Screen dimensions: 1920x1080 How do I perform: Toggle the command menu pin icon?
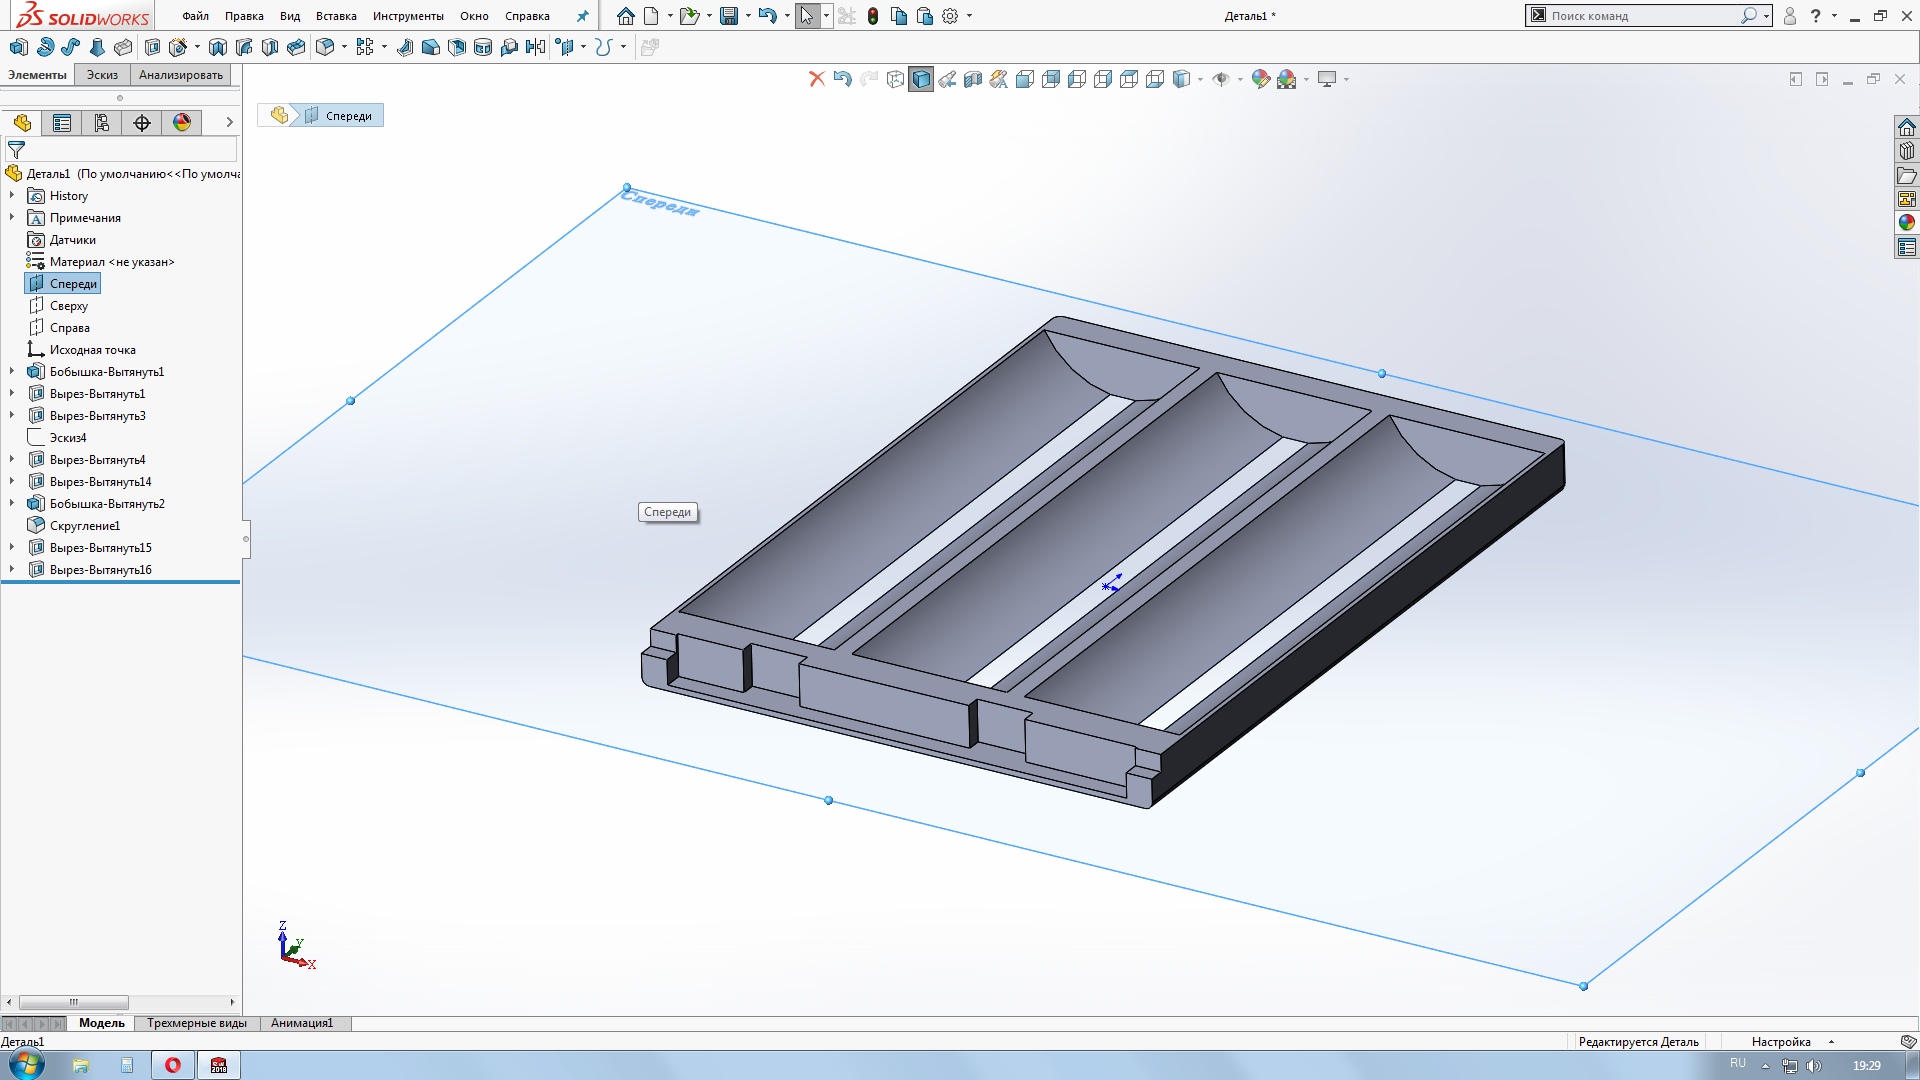pyautogui.click(x=583, y=16)
